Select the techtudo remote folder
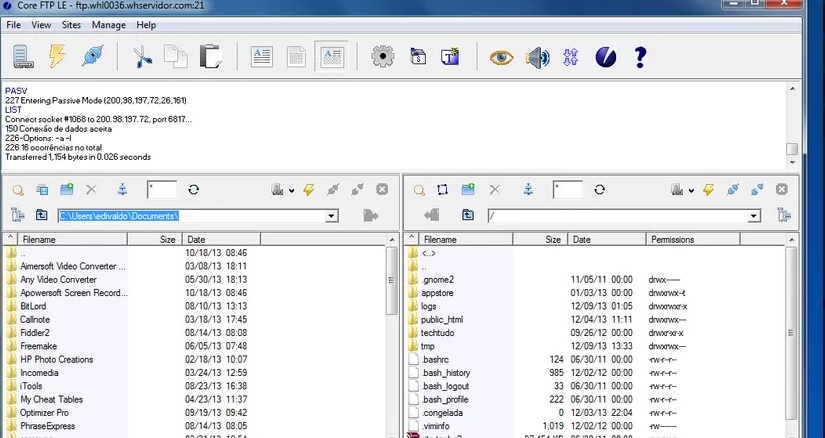Image resolution: width=825 pixels, height=438 pixels. pos(437,333)
